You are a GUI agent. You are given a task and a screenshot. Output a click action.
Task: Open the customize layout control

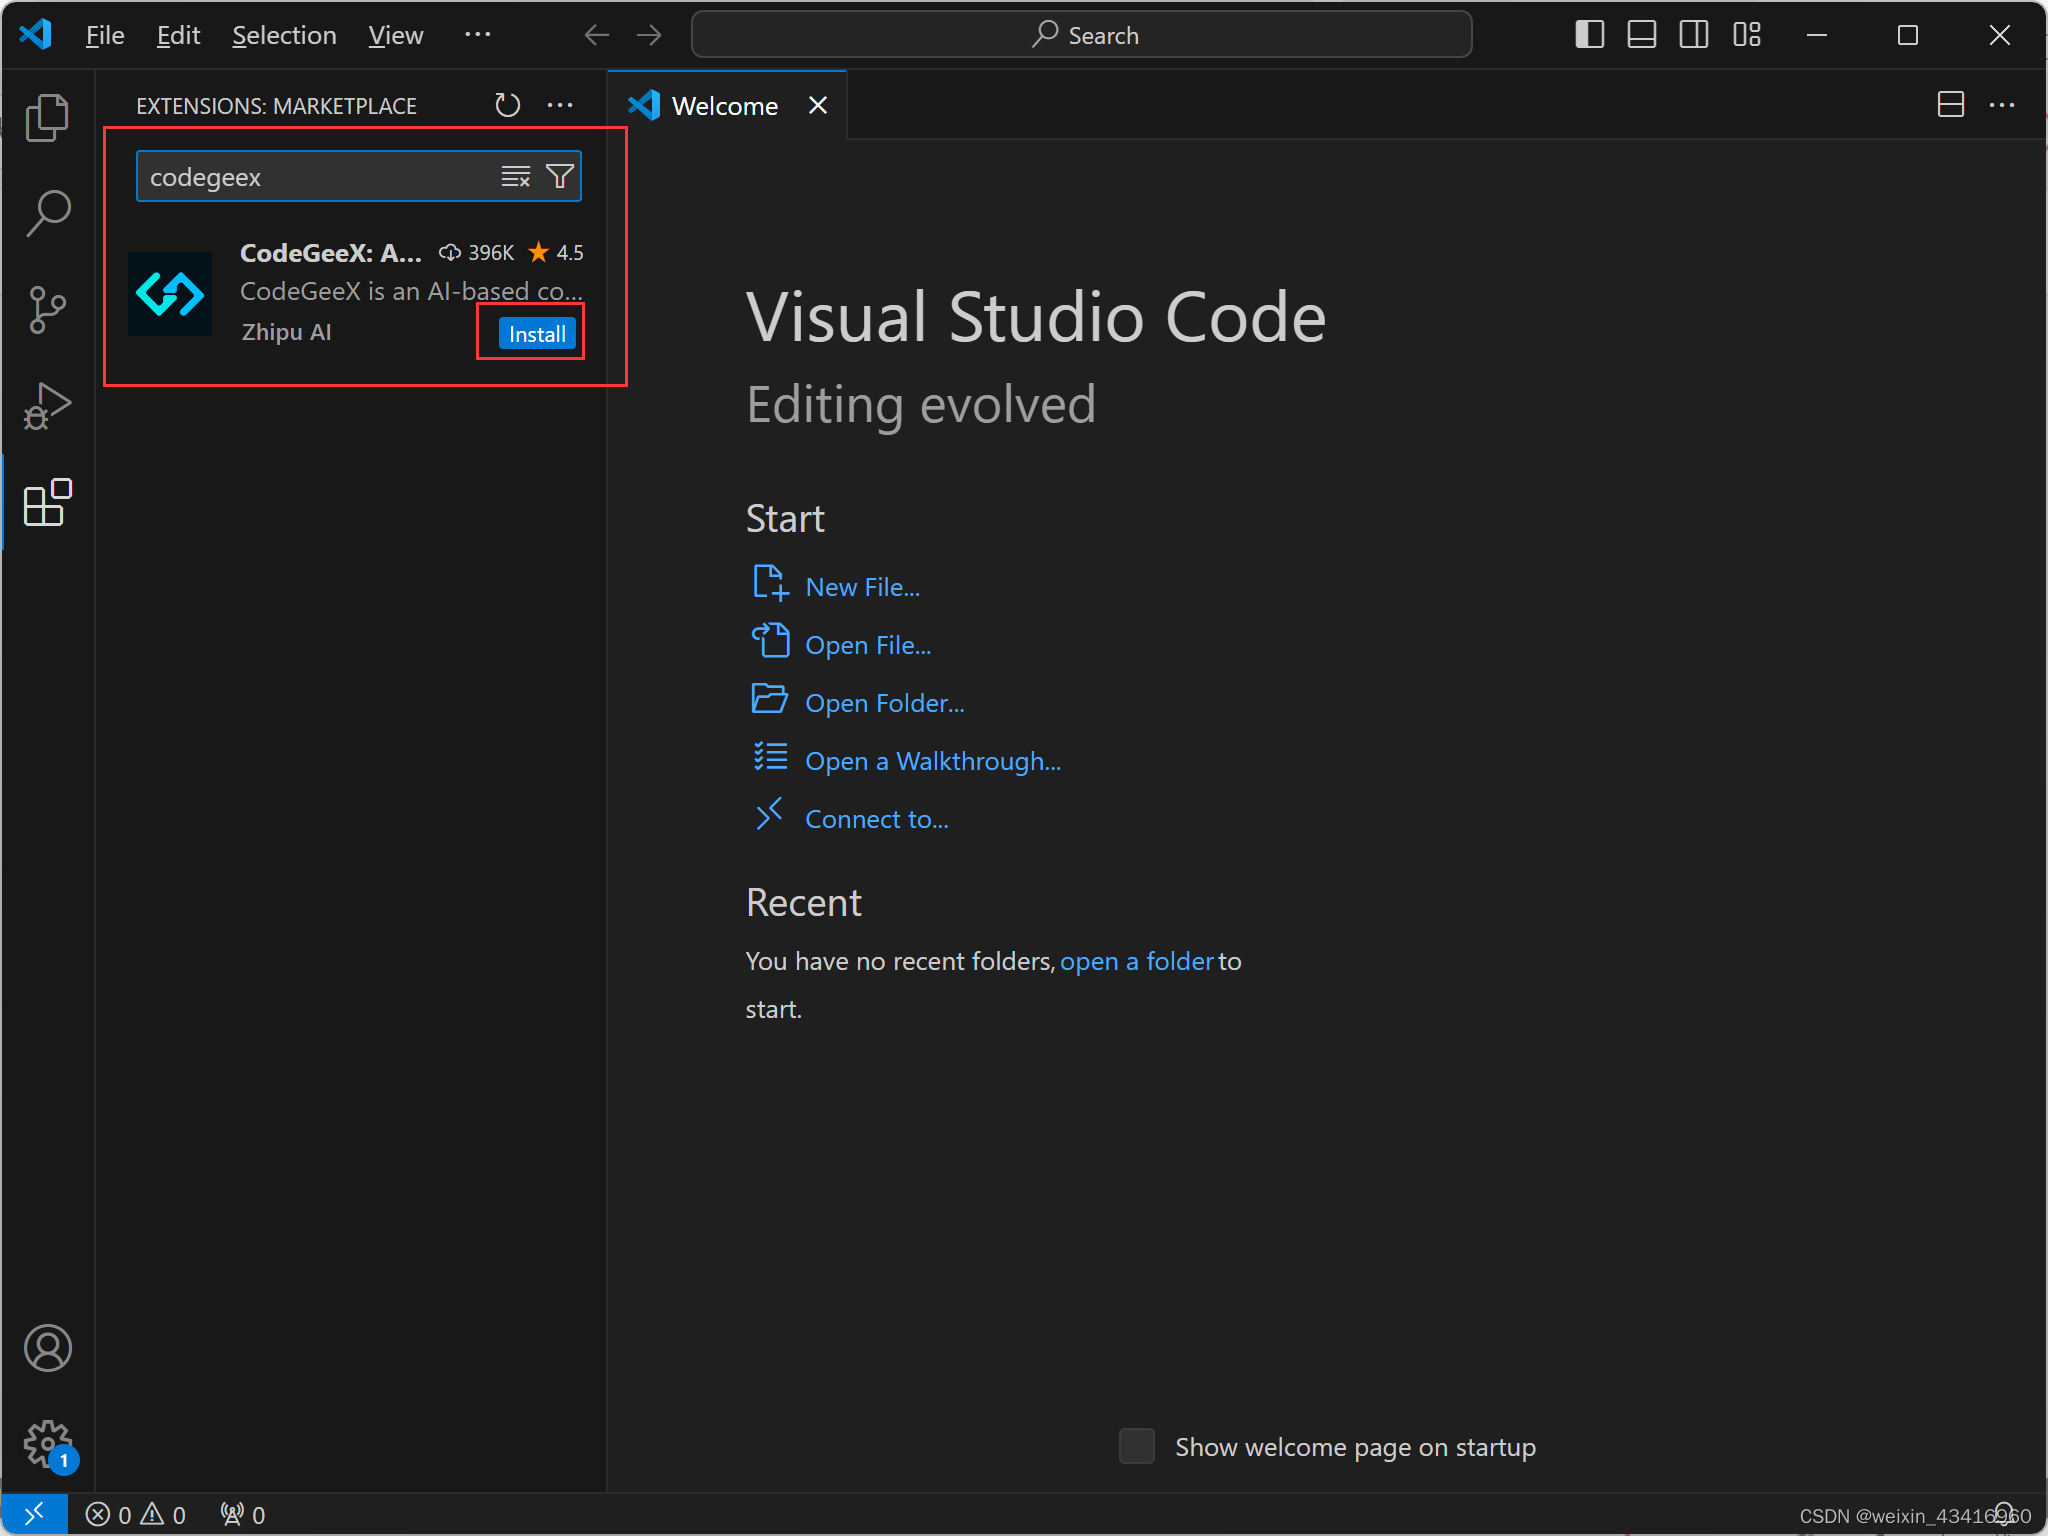click(x=1747, y=35)
